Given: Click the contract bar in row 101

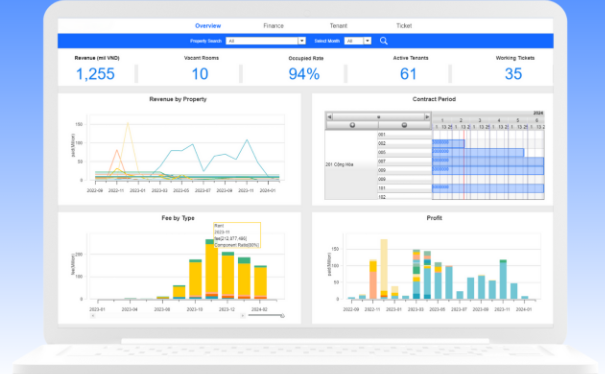Looking at the screenshot, I should 488,188.
